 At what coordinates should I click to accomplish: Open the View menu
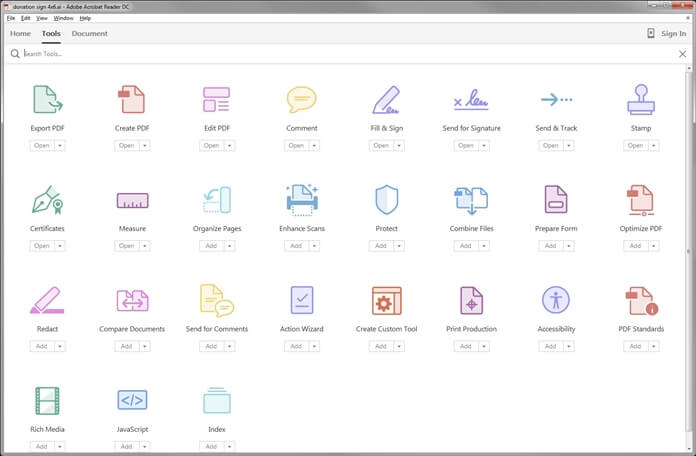(x=42, y=18)
